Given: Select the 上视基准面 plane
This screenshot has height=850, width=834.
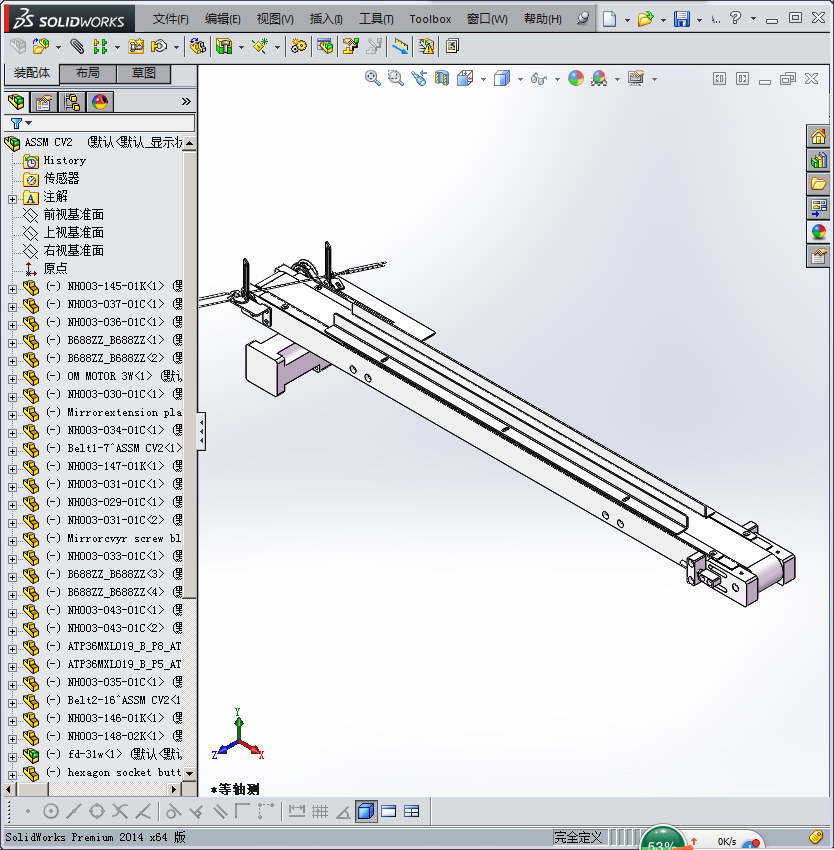Looking at the screenshot, I should [74, 233].
